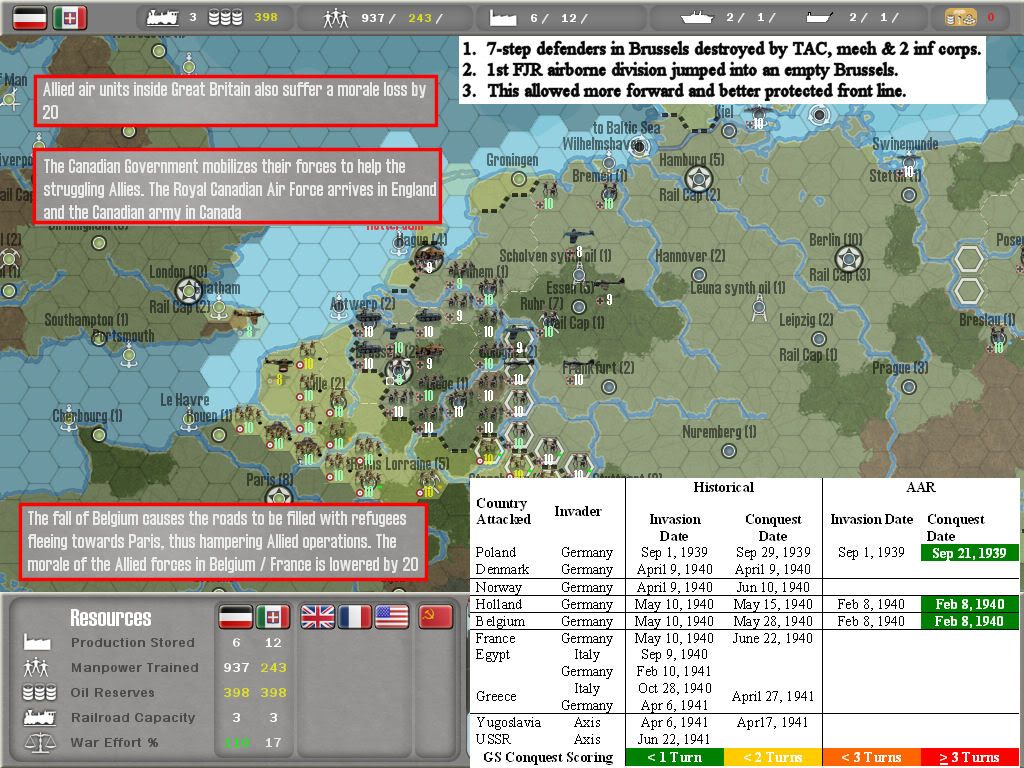
Task: Click the locomotive icon in the top bar
Action: click(x=163, y=18)
